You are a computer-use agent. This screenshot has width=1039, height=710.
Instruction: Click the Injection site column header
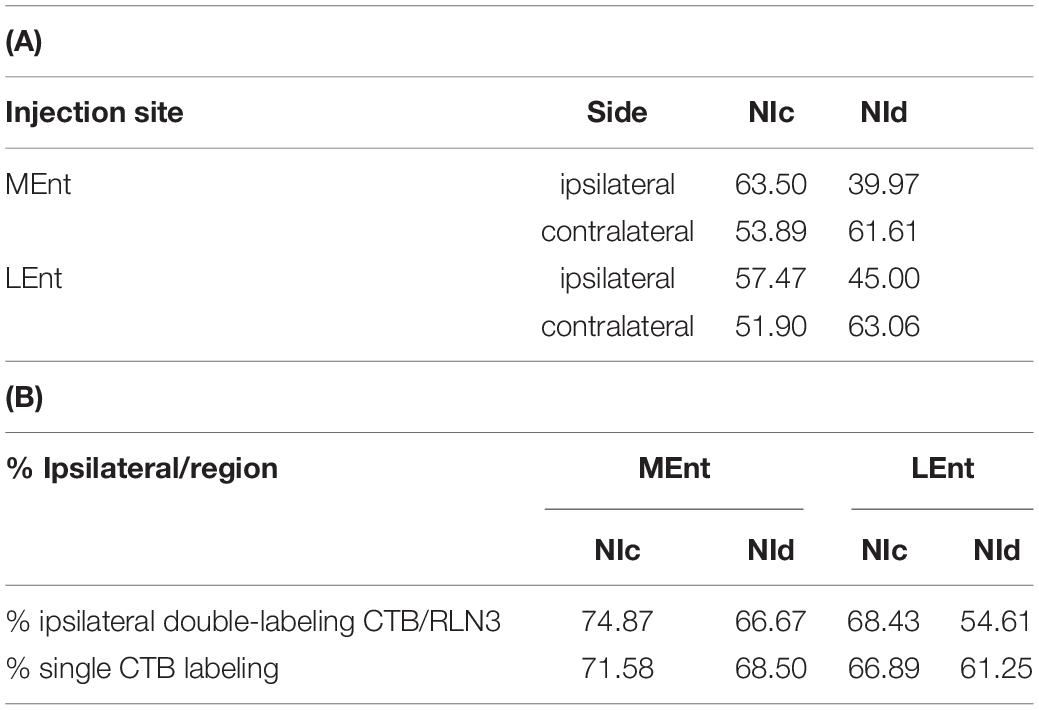pyautogui.click(x=94, y=112)
